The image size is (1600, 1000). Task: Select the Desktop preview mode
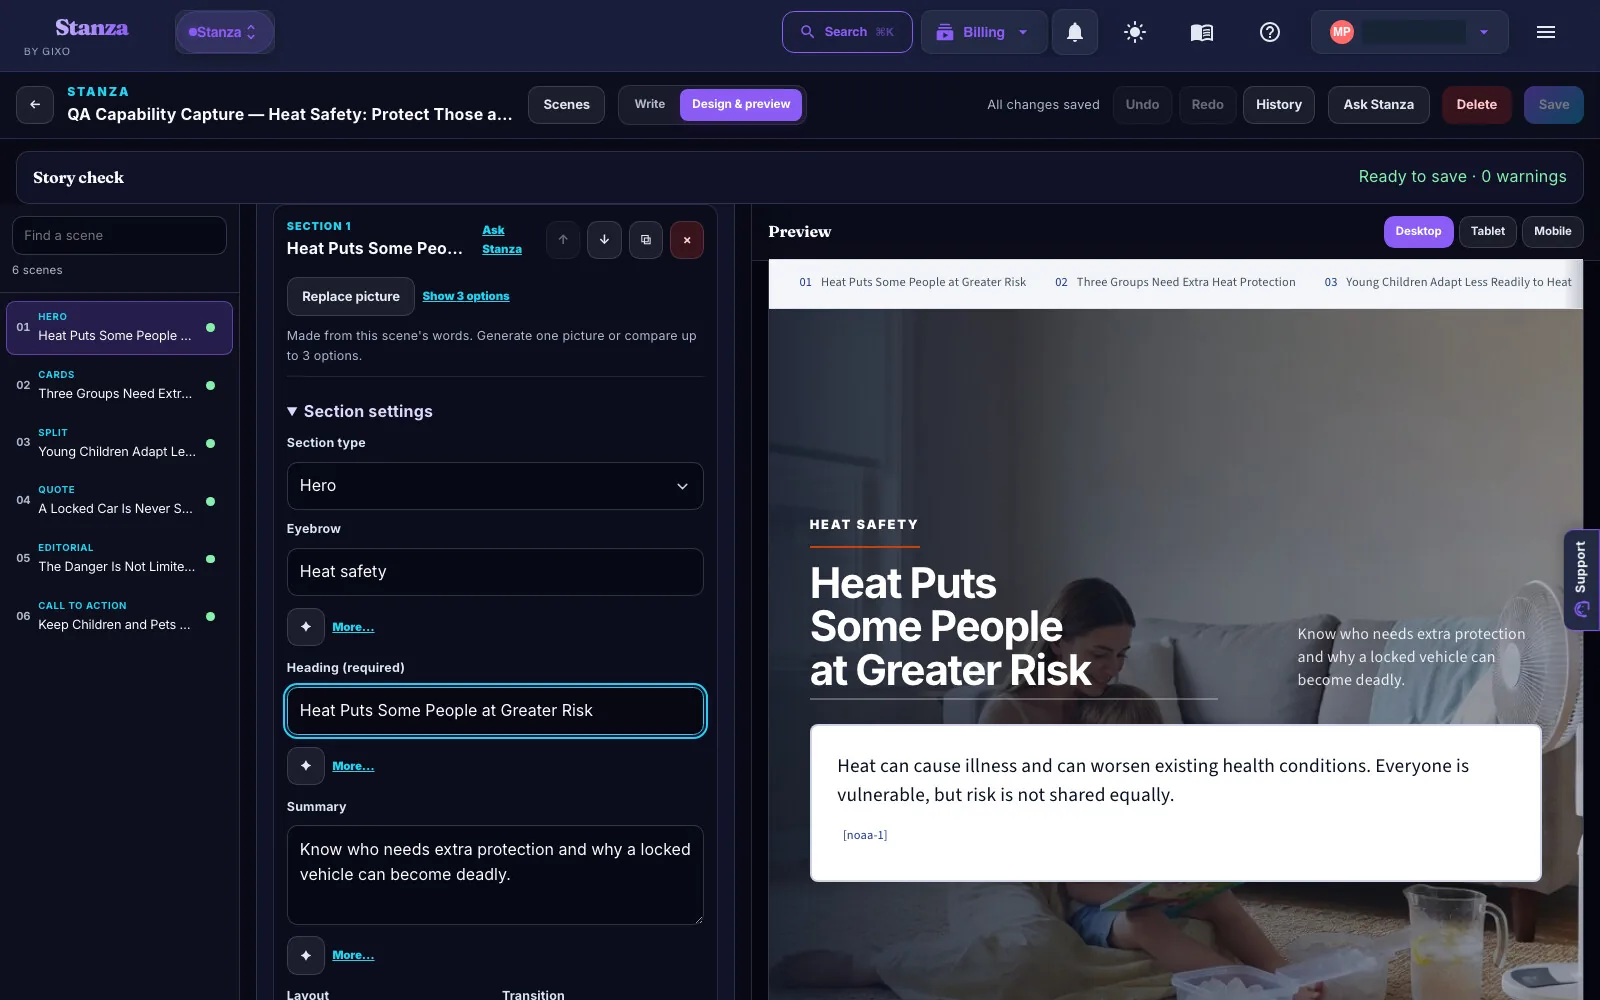(x=1418, y=231)
